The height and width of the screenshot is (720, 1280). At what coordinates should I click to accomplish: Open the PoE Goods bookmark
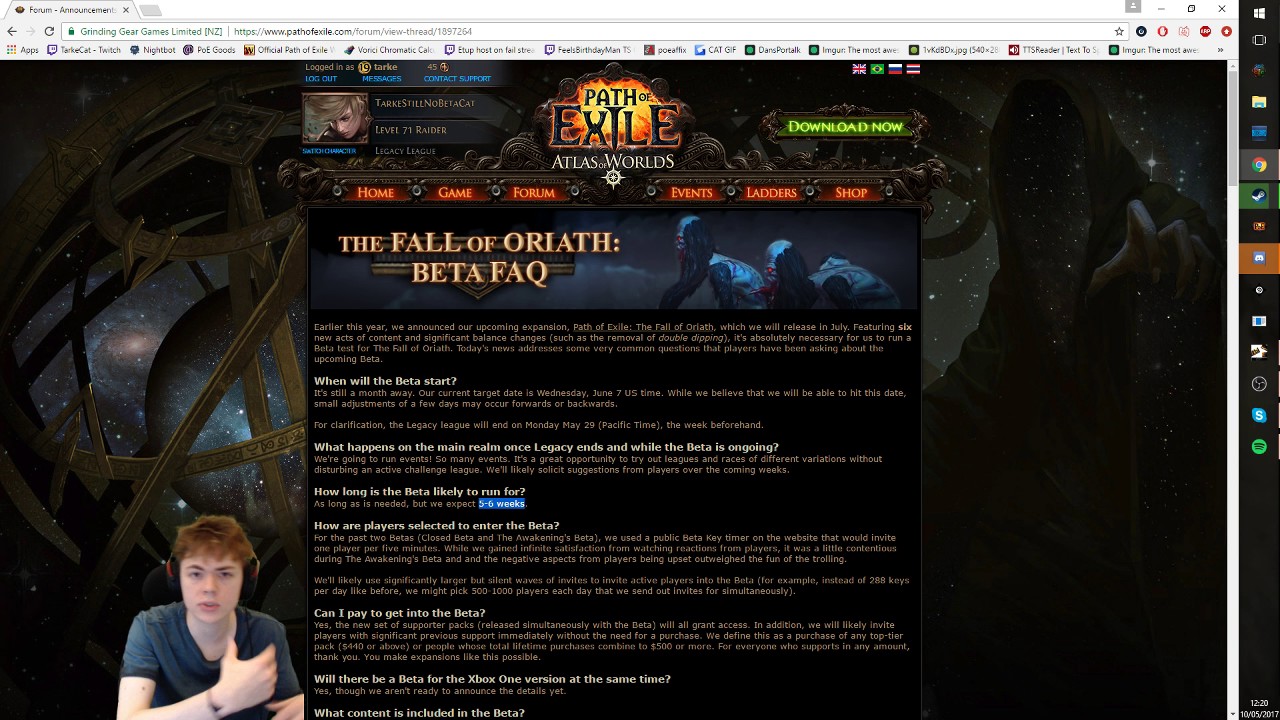point(209,50)
